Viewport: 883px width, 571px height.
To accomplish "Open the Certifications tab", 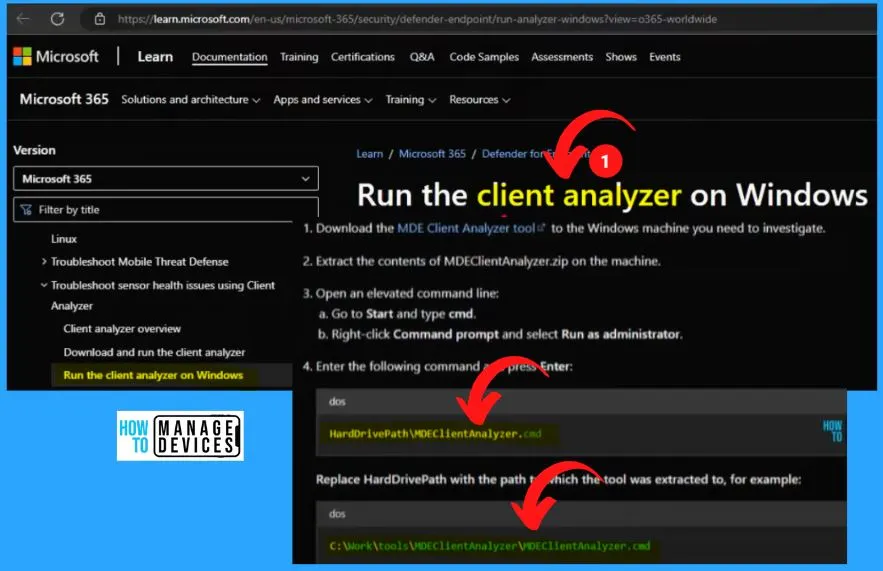I will click(x=363, y=57).
